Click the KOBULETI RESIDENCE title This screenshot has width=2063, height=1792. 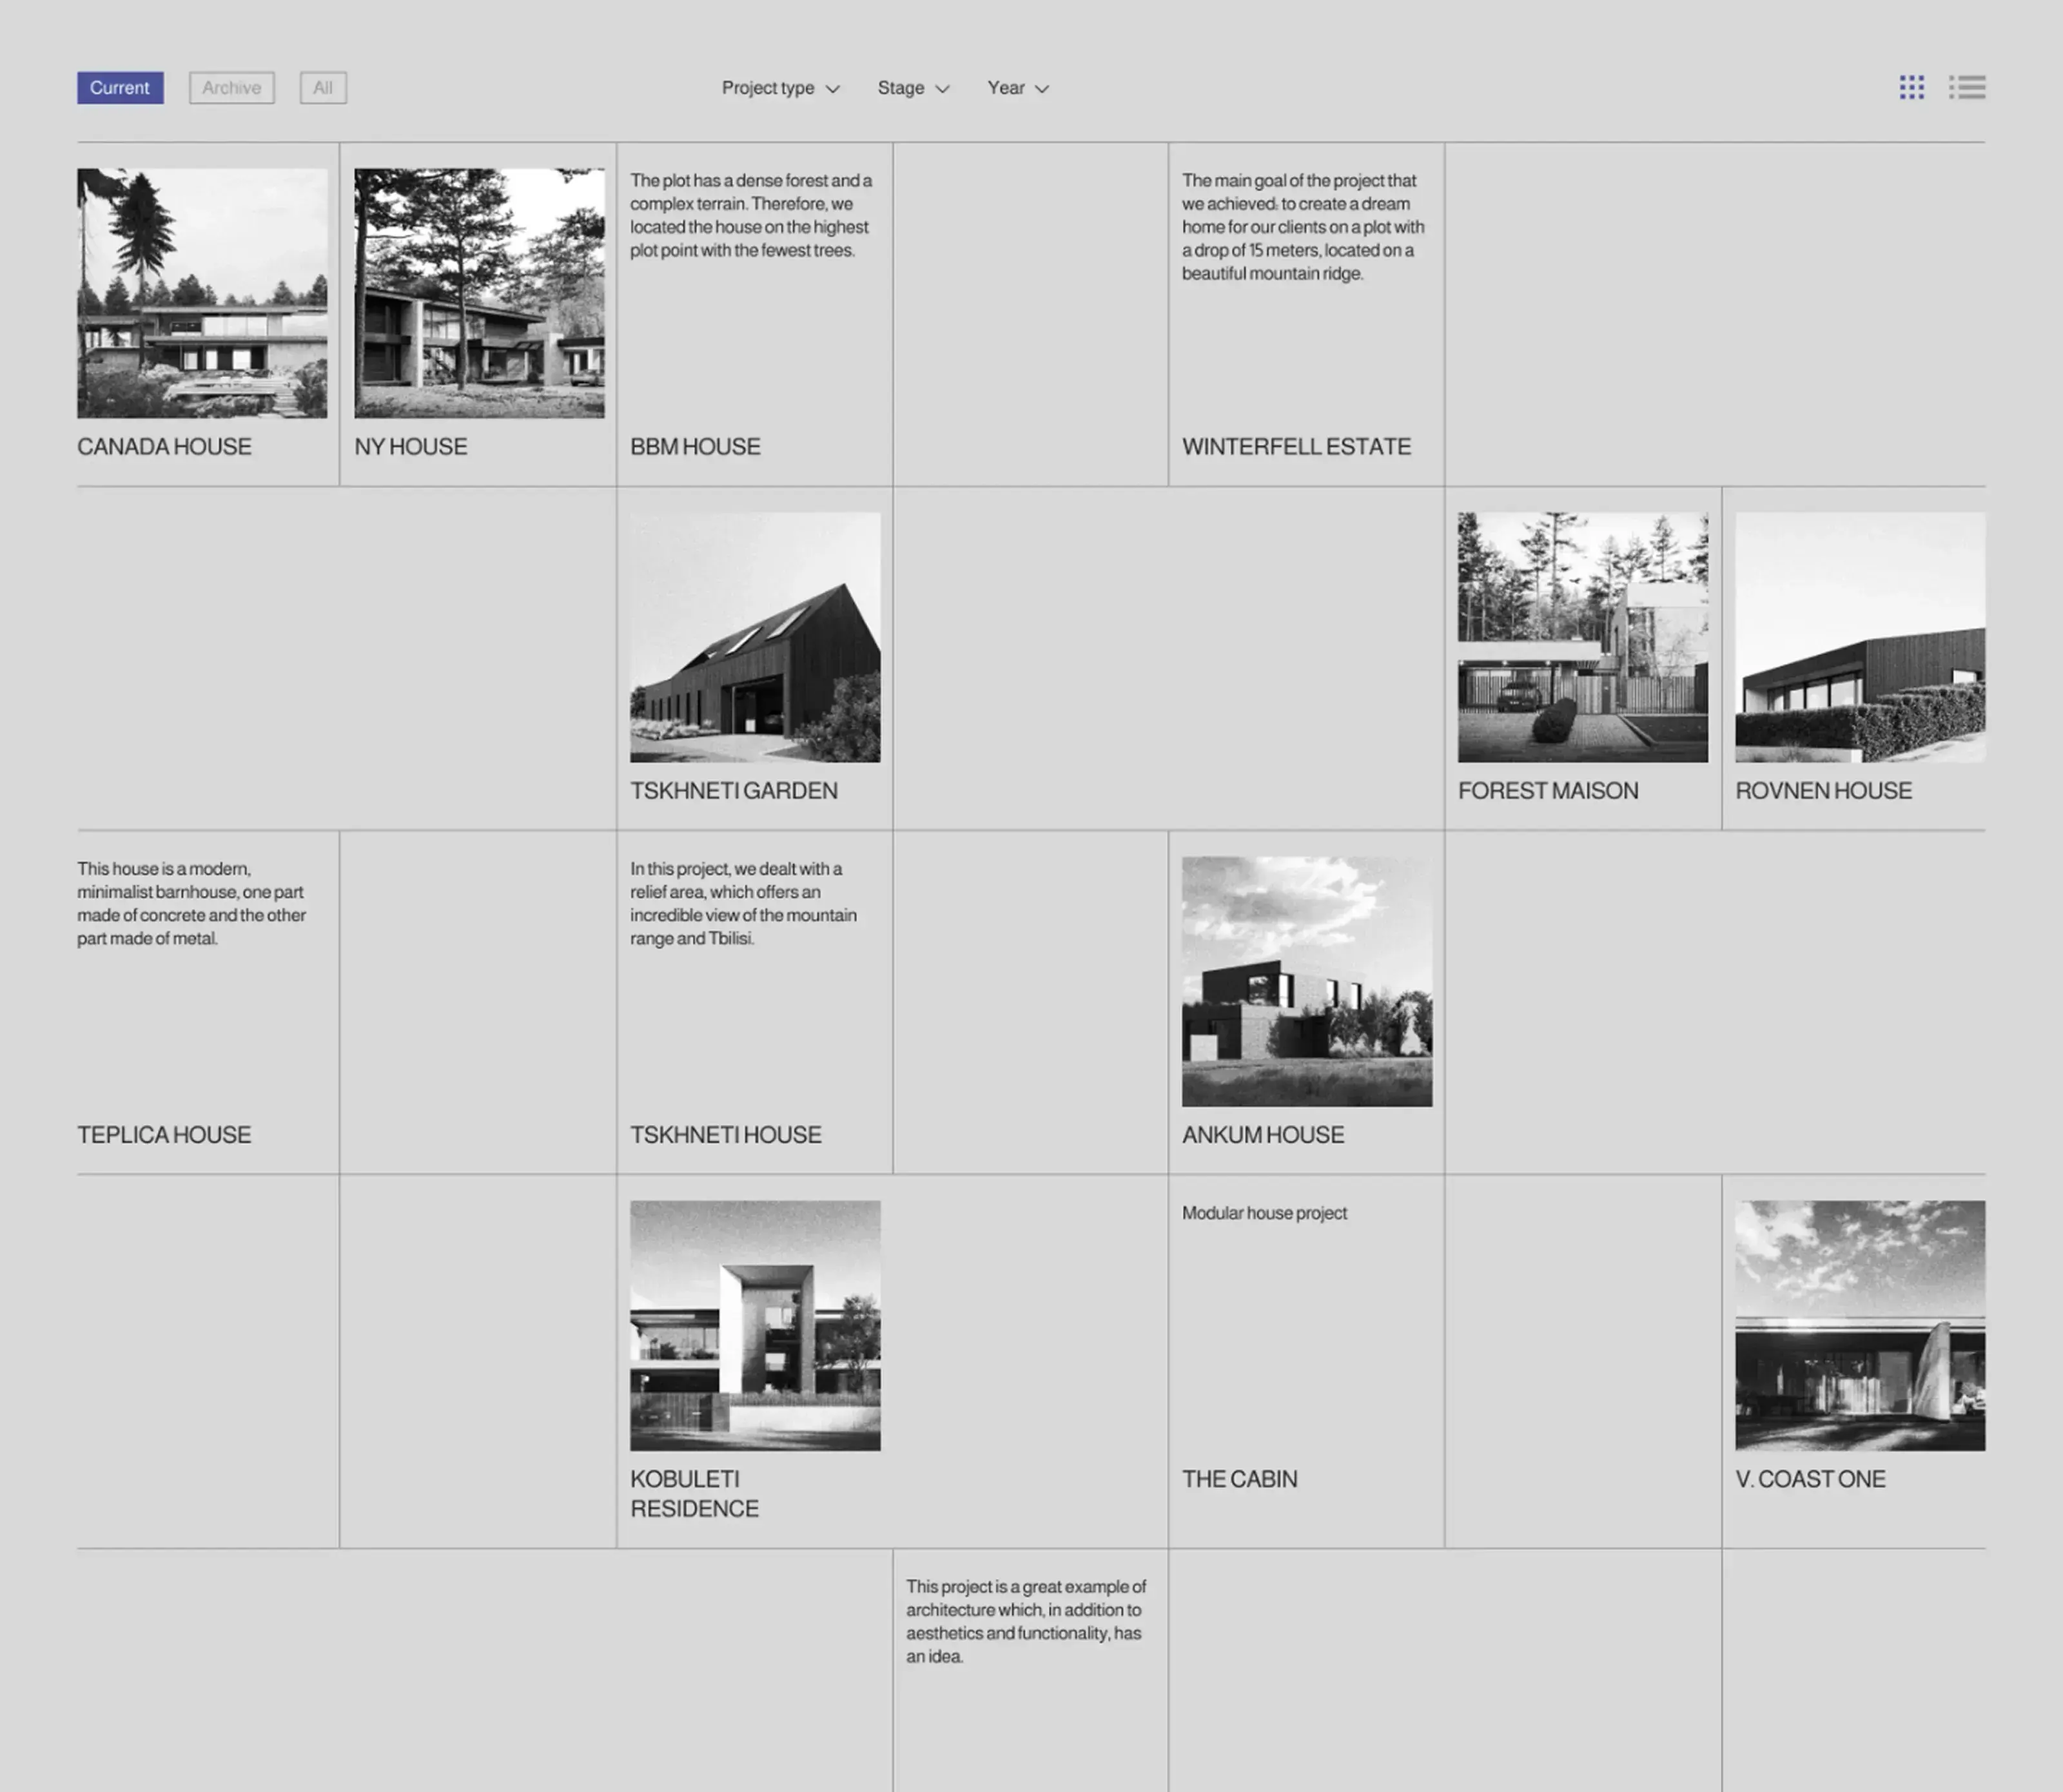pyautogui.click(x=694, y=1494)
